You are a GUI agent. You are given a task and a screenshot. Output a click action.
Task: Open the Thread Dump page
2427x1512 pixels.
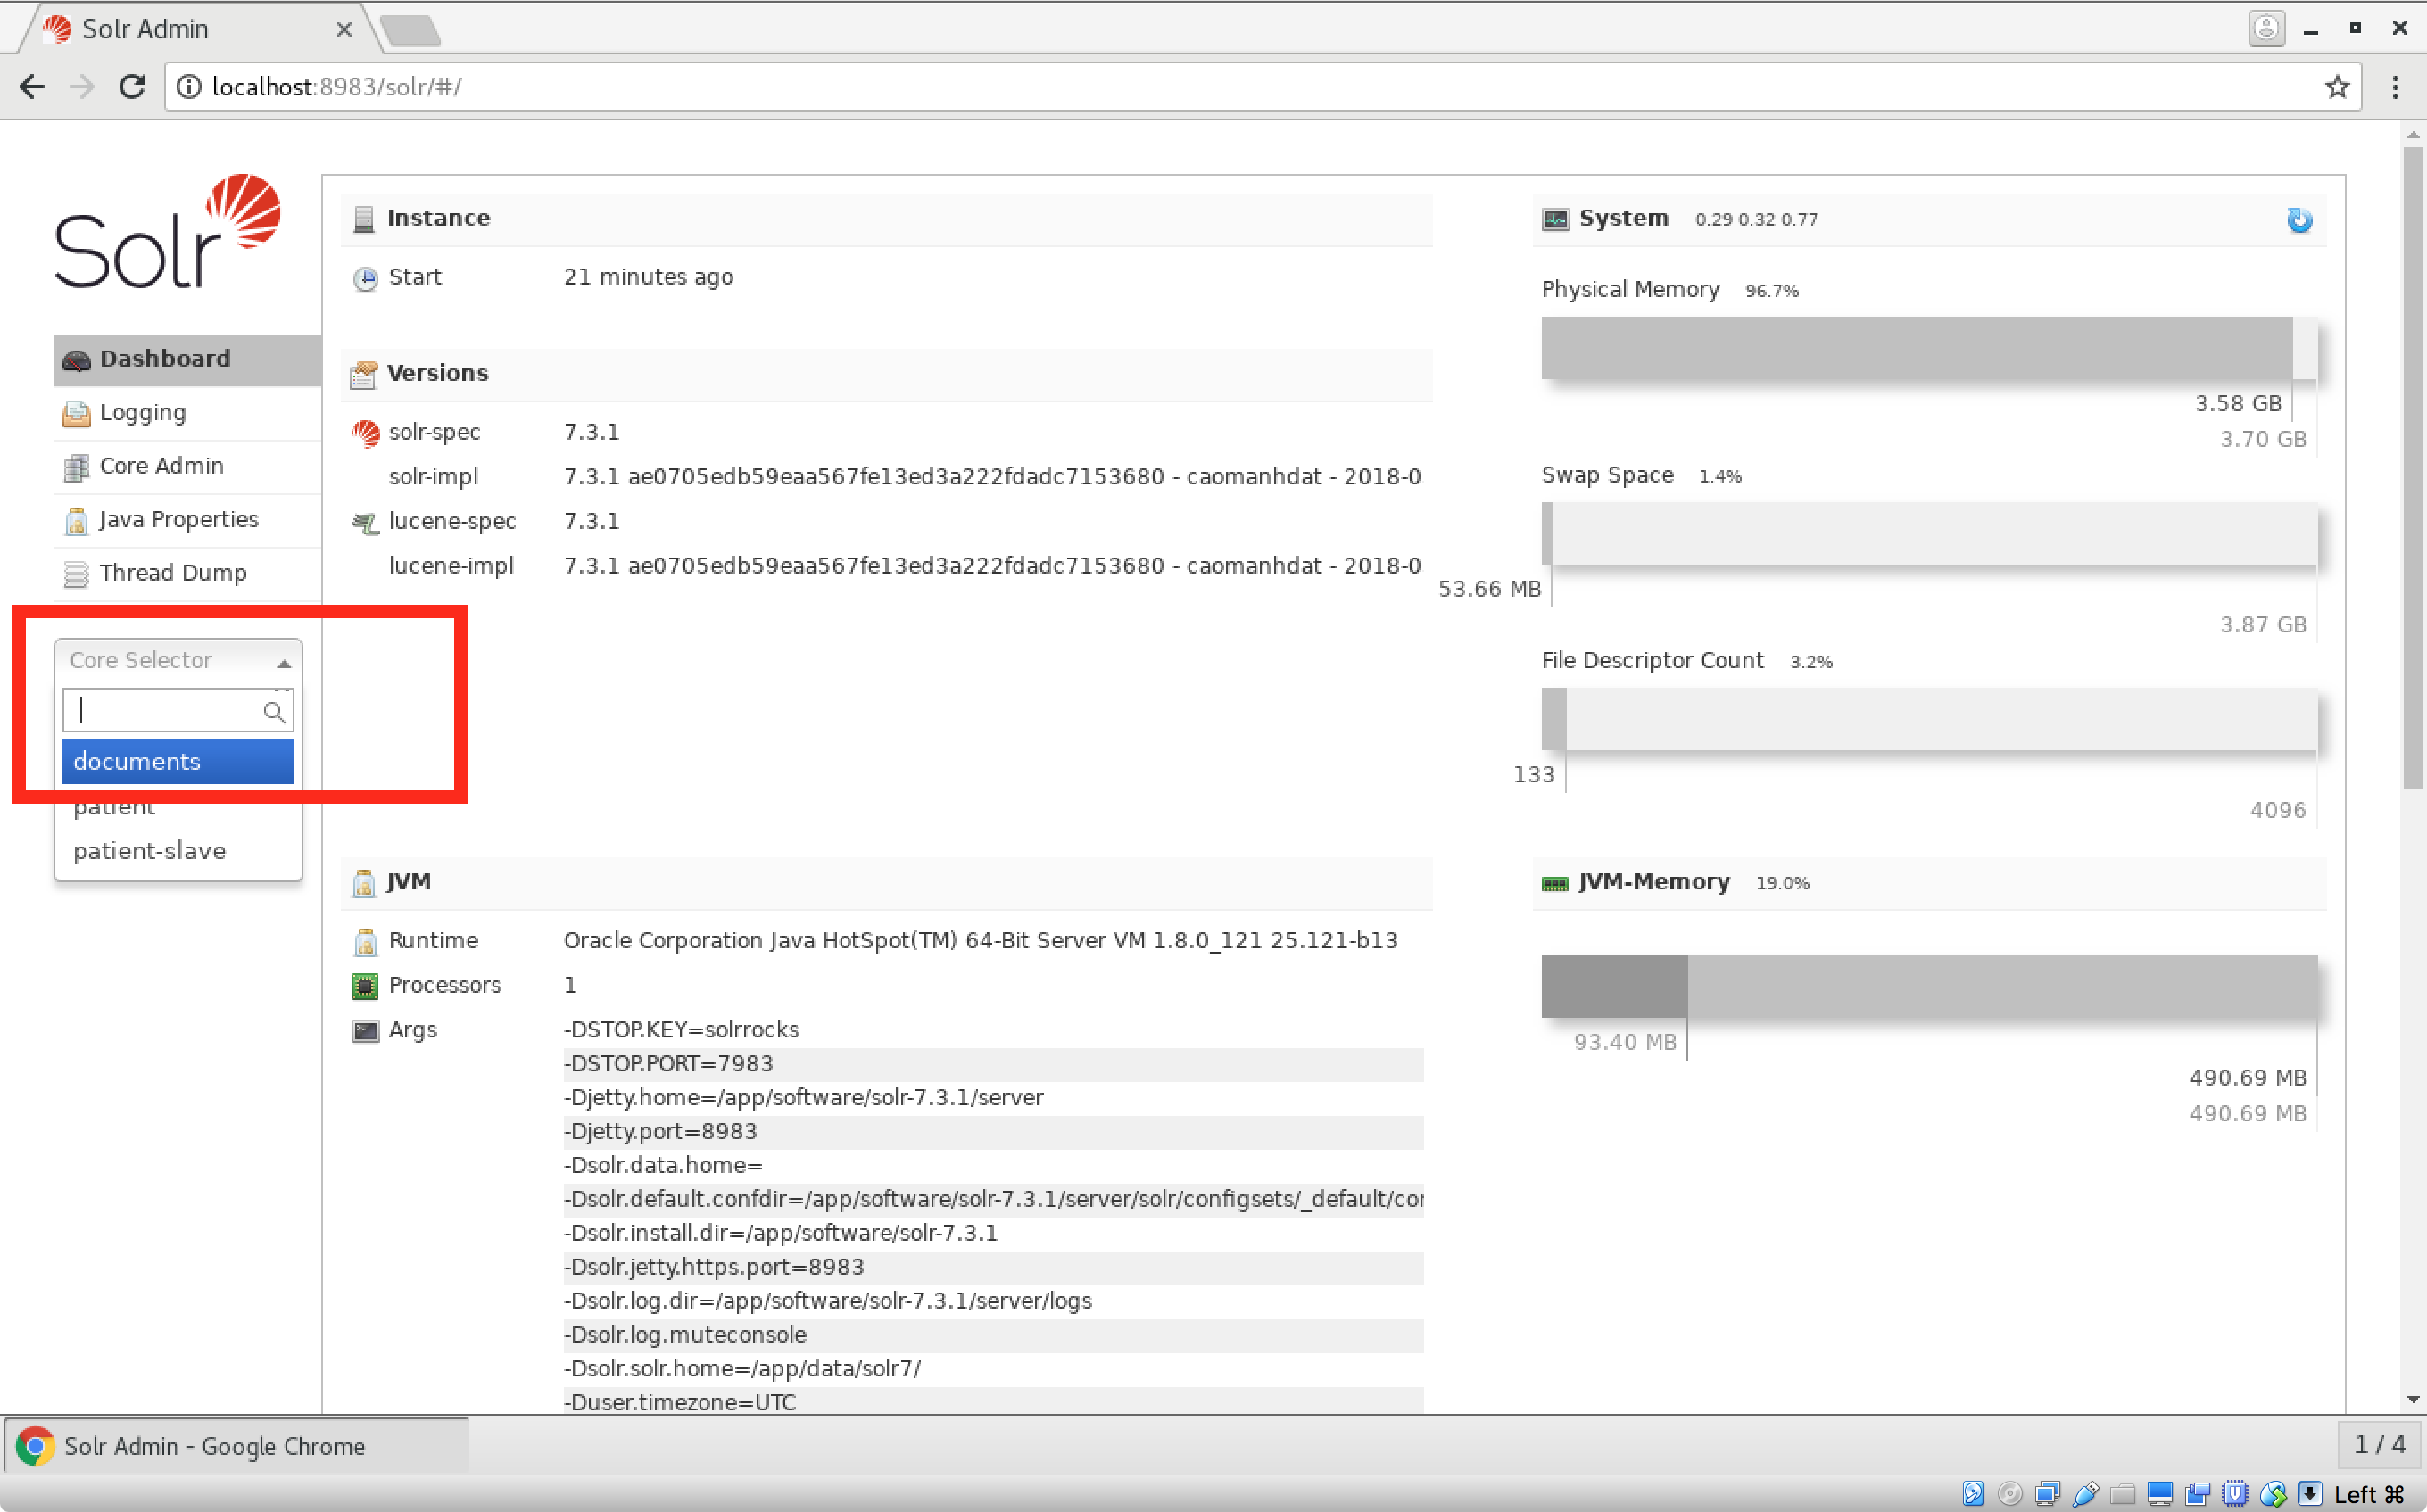tap(187, 574)
